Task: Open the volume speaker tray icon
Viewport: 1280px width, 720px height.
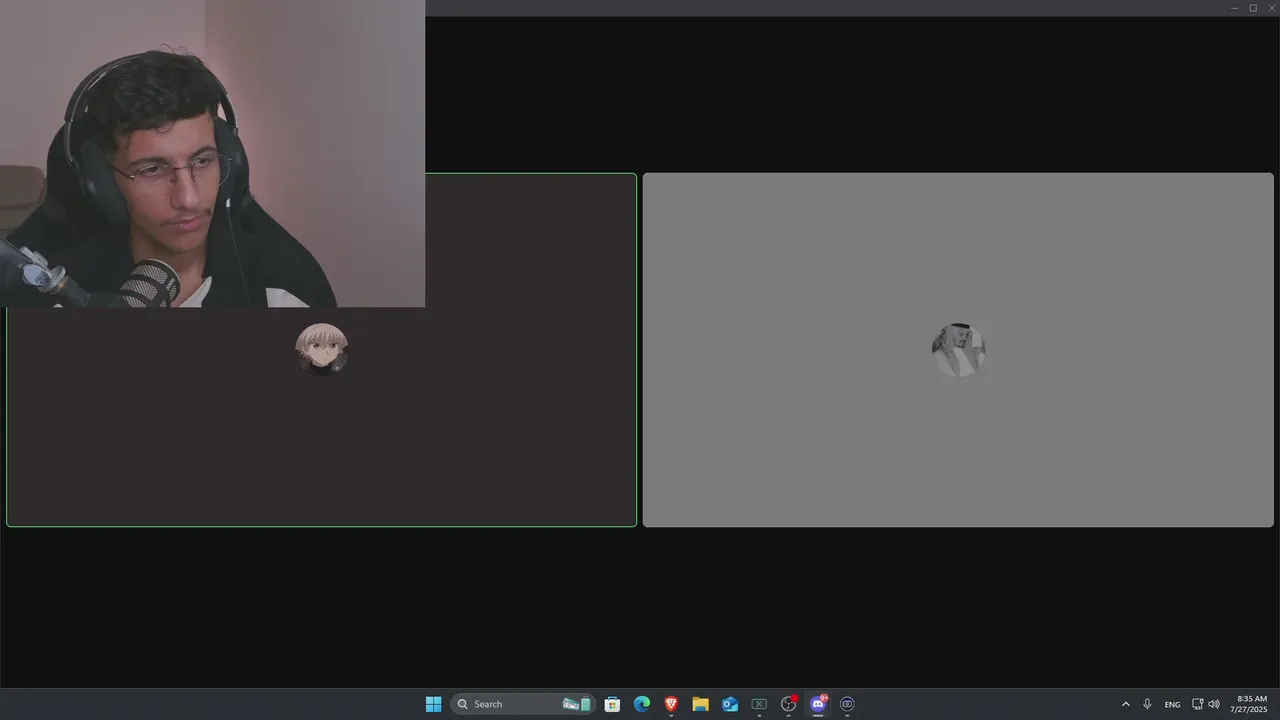Action: pyautogui.click(x=1214, y=704)
